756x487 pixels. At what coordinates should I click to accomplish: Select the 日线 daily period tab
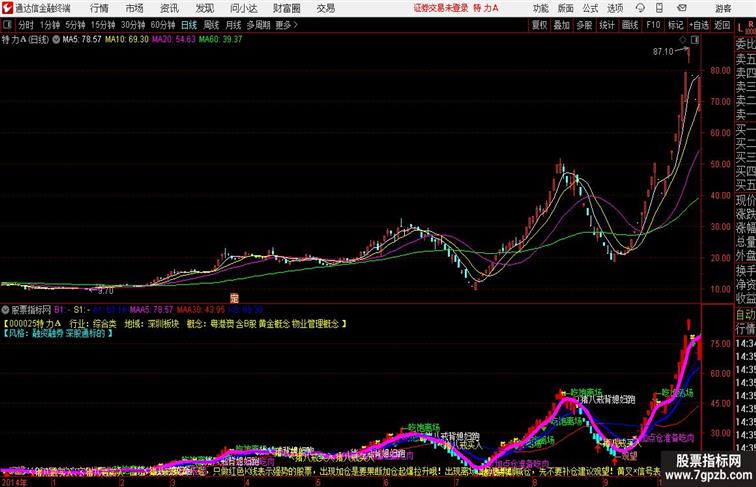[189, 25]
